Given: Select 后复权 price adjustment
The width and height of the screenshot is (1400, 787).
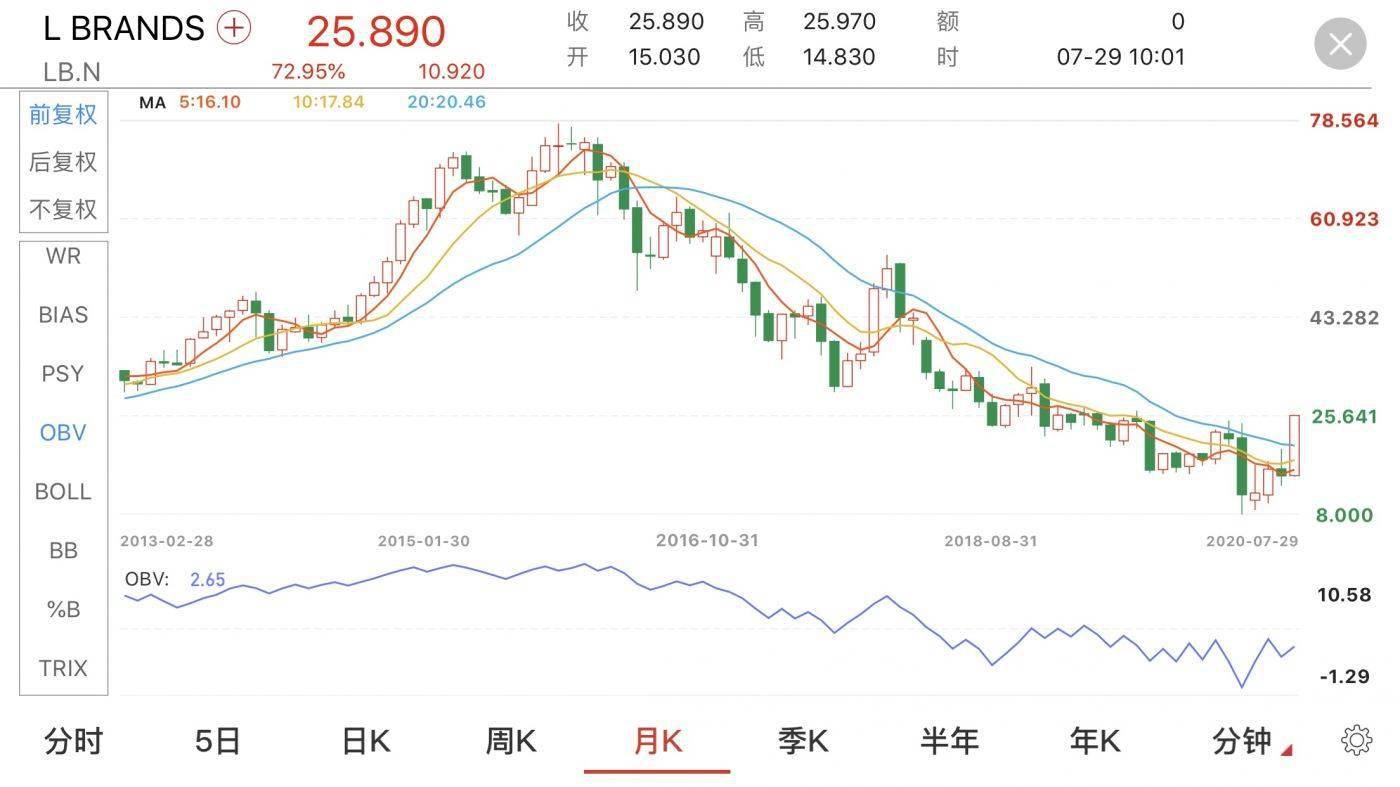Looking at the screenshot, I should click(x=63, y=162).
